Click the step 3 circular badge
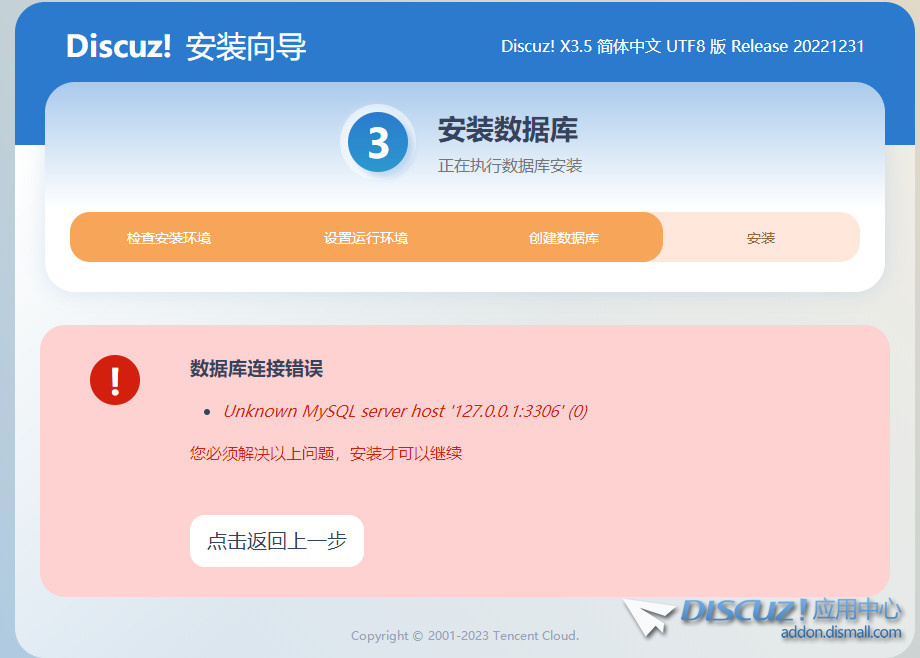This screenshot has height=658, width=920. (378, 142)
